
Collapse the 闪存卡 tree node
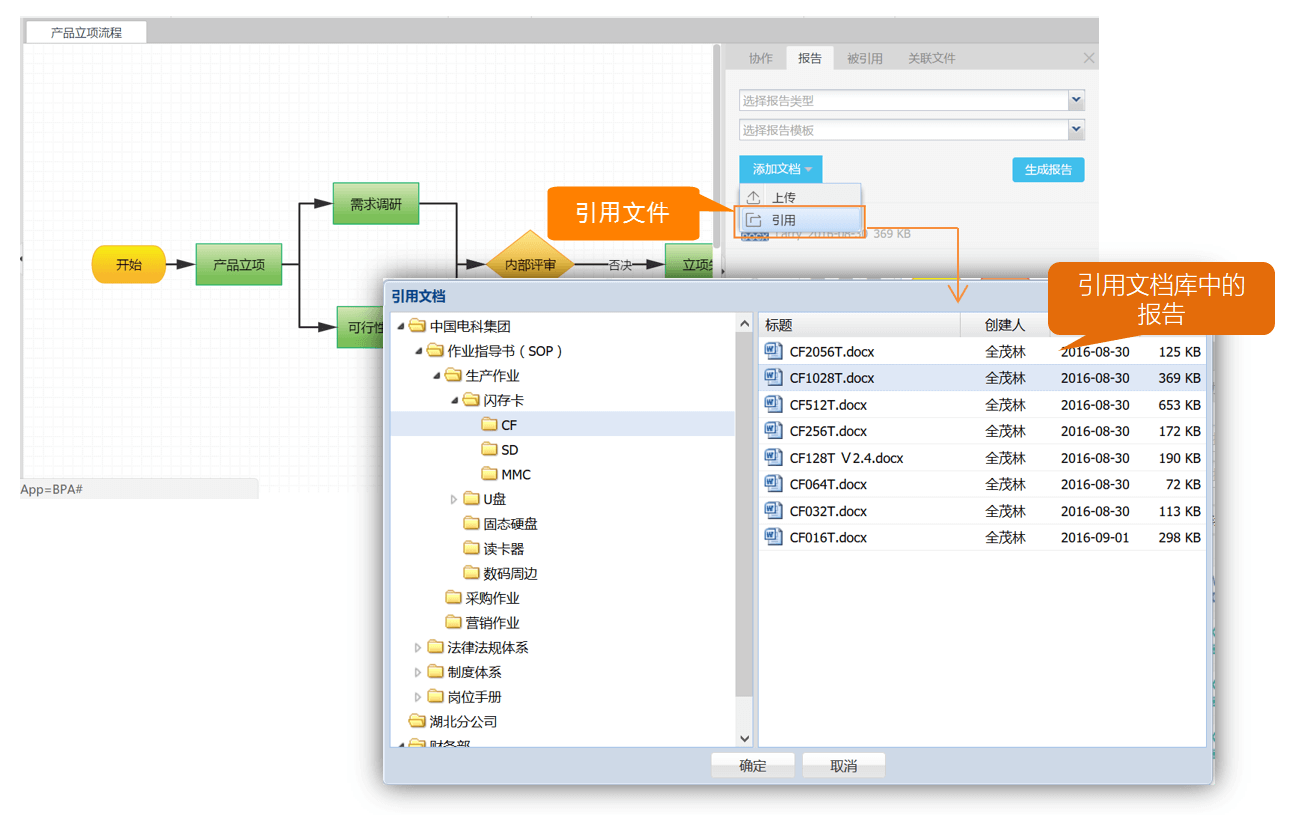[454, 400]
